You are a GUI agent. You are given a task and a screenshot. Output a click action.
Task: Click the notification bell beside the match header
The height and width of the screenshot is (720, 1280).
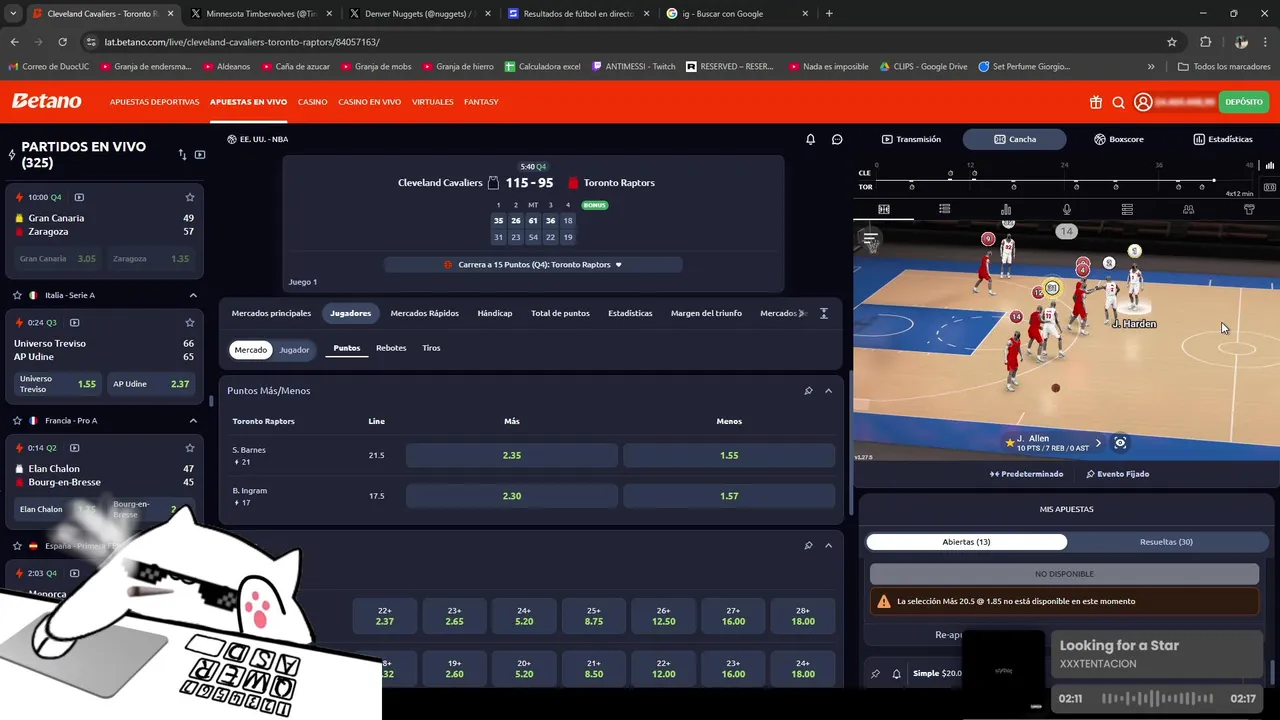[811, 139]
